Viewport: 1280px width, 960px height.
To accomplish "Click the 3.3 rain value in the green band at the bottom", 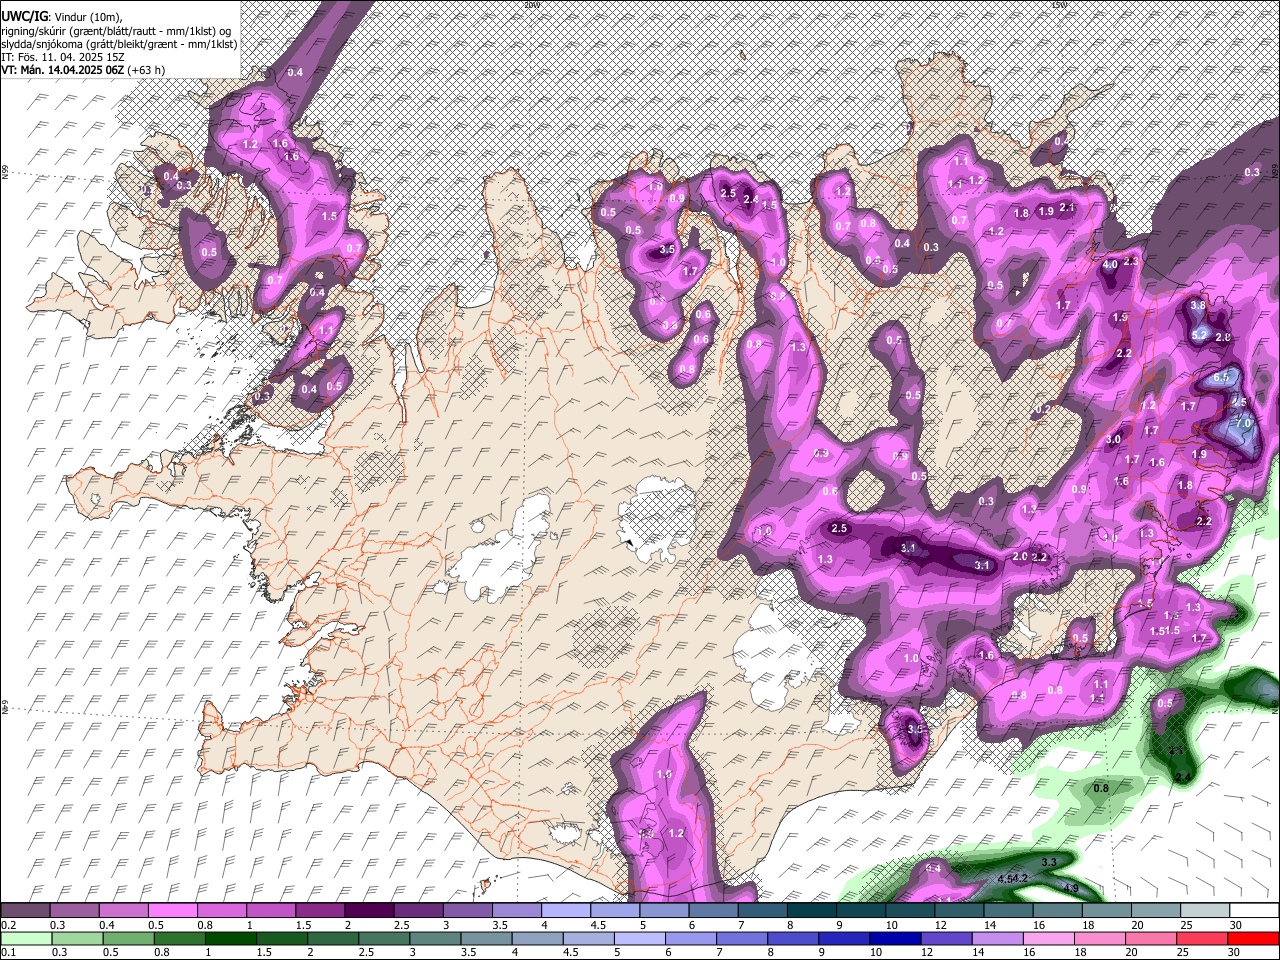I will click(x=1049, y=862).
